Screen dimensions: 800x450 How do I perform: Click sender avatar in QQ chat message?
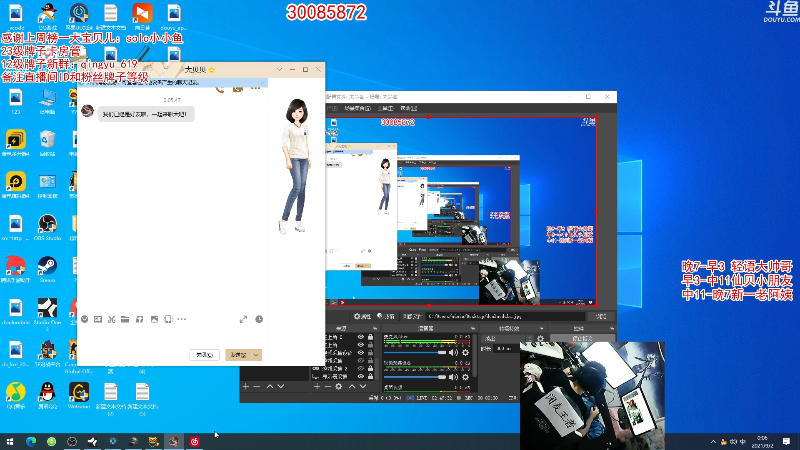coord(88,111)
